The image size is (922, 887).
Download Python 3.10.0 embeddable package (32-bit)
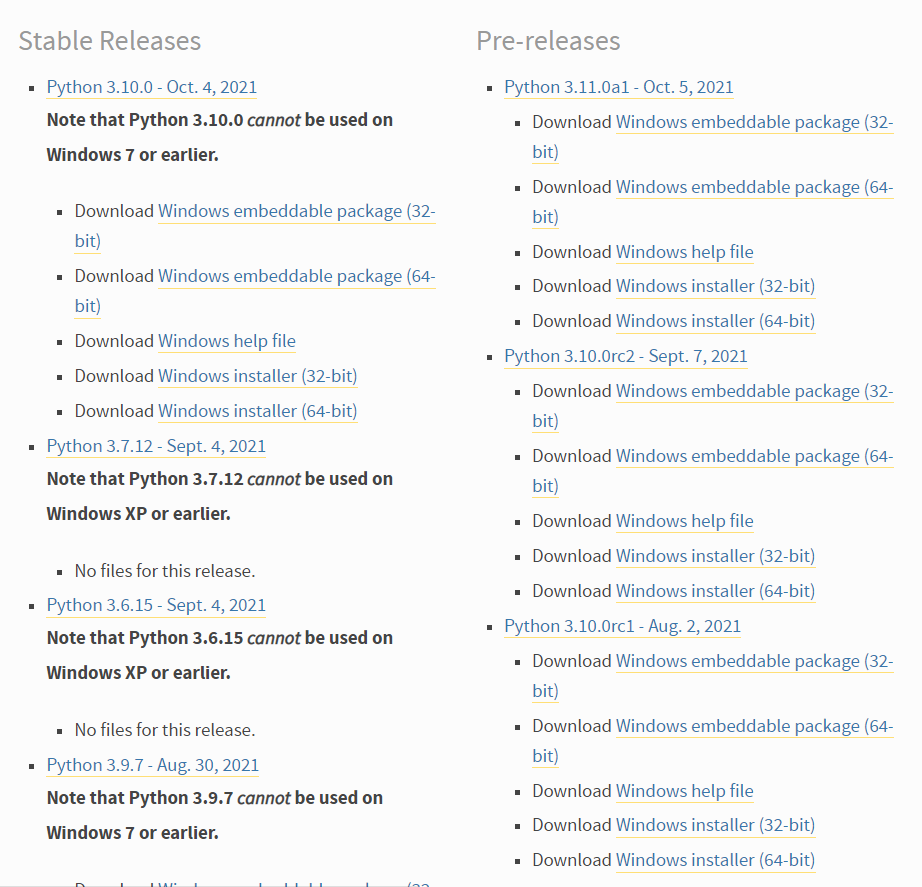pyautogui.click(x=296, y=211)
